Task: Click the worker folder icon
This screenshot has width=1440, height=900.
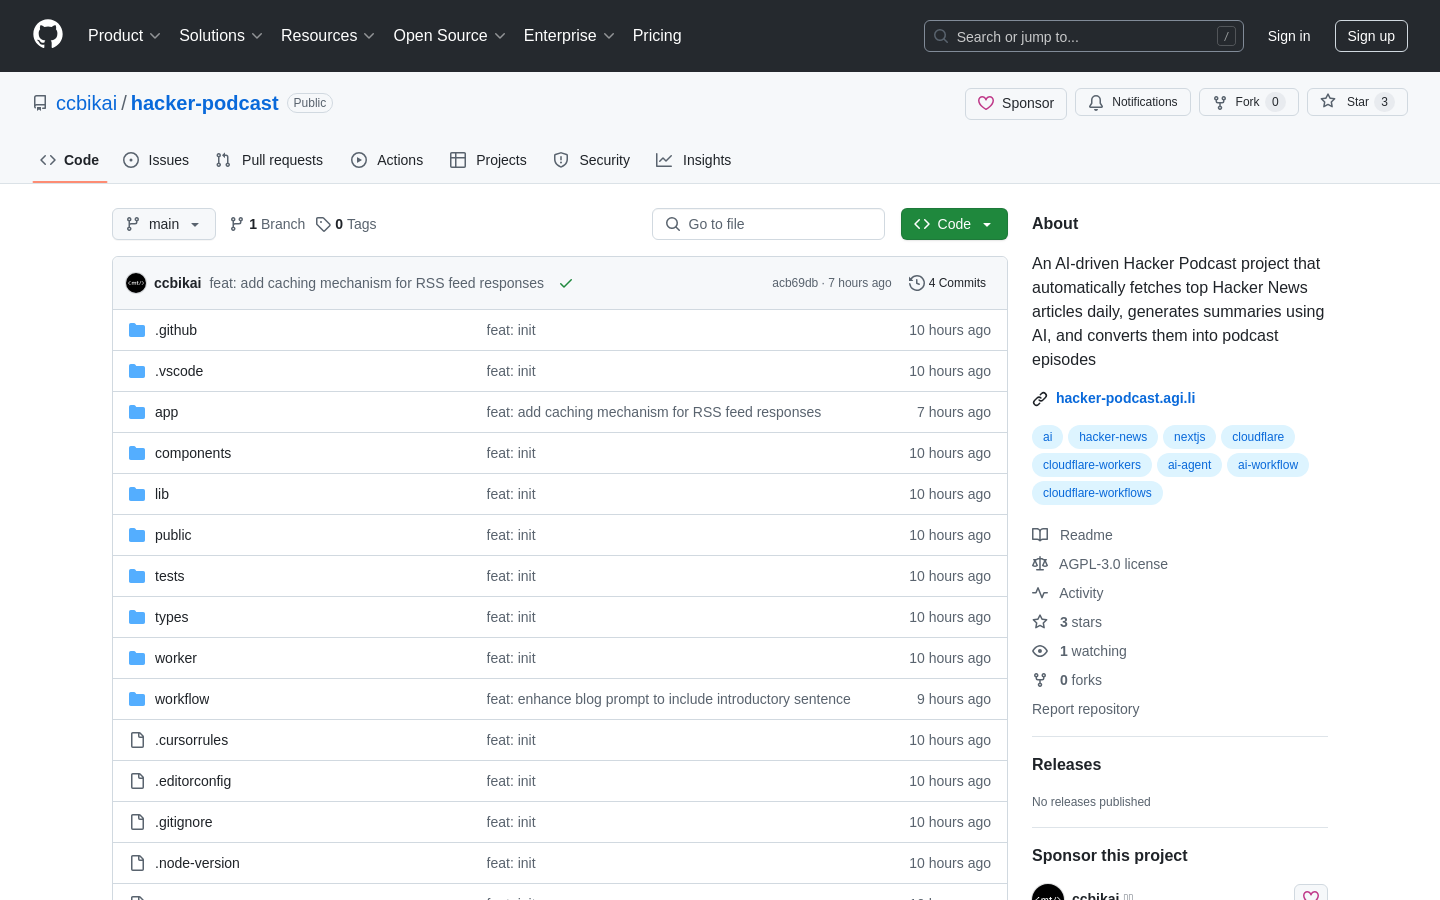Action: click(137, 658)
